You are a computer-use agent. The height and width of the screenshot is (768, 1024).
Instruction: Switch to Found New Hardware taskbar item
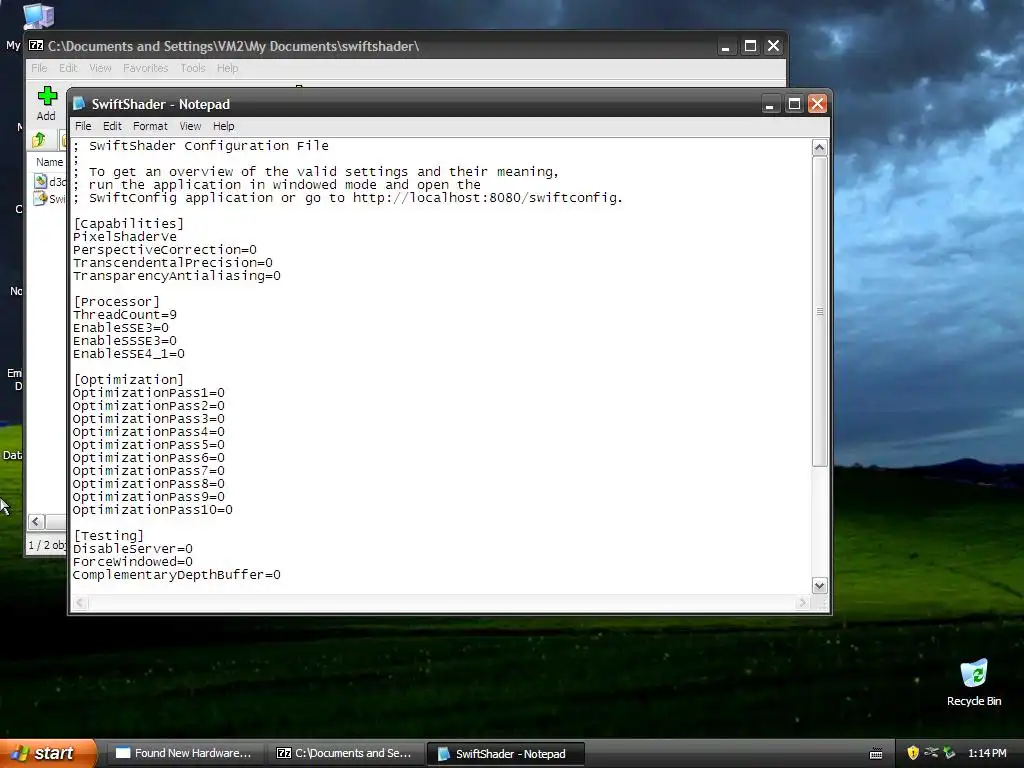click(x=184, y=753)
